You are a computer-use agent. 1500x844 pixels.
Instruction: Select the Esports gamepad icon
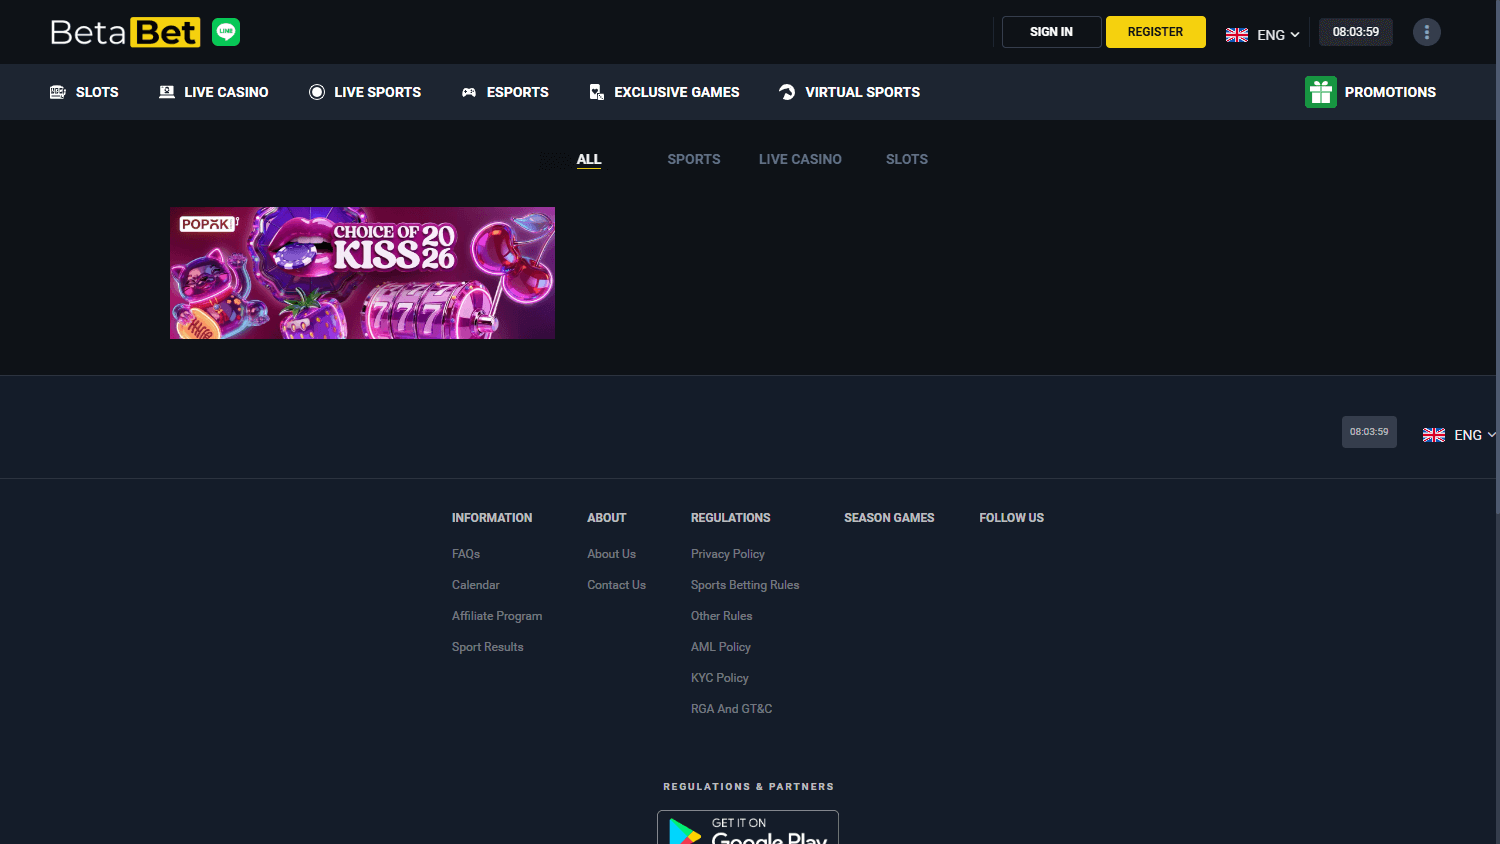tap(469, 91)
